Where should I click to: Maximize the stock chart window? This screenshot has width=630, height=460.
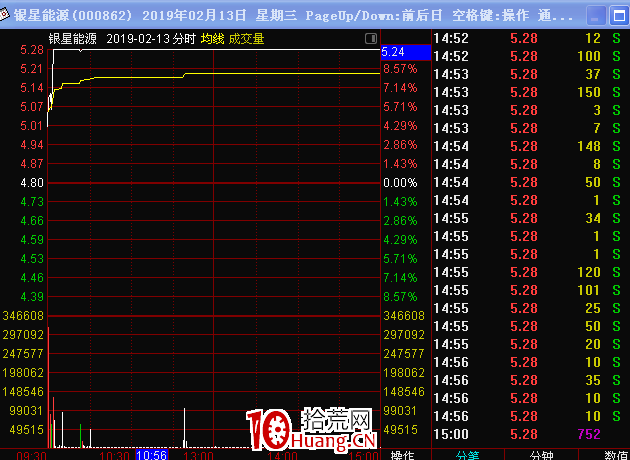click(618, 16)
